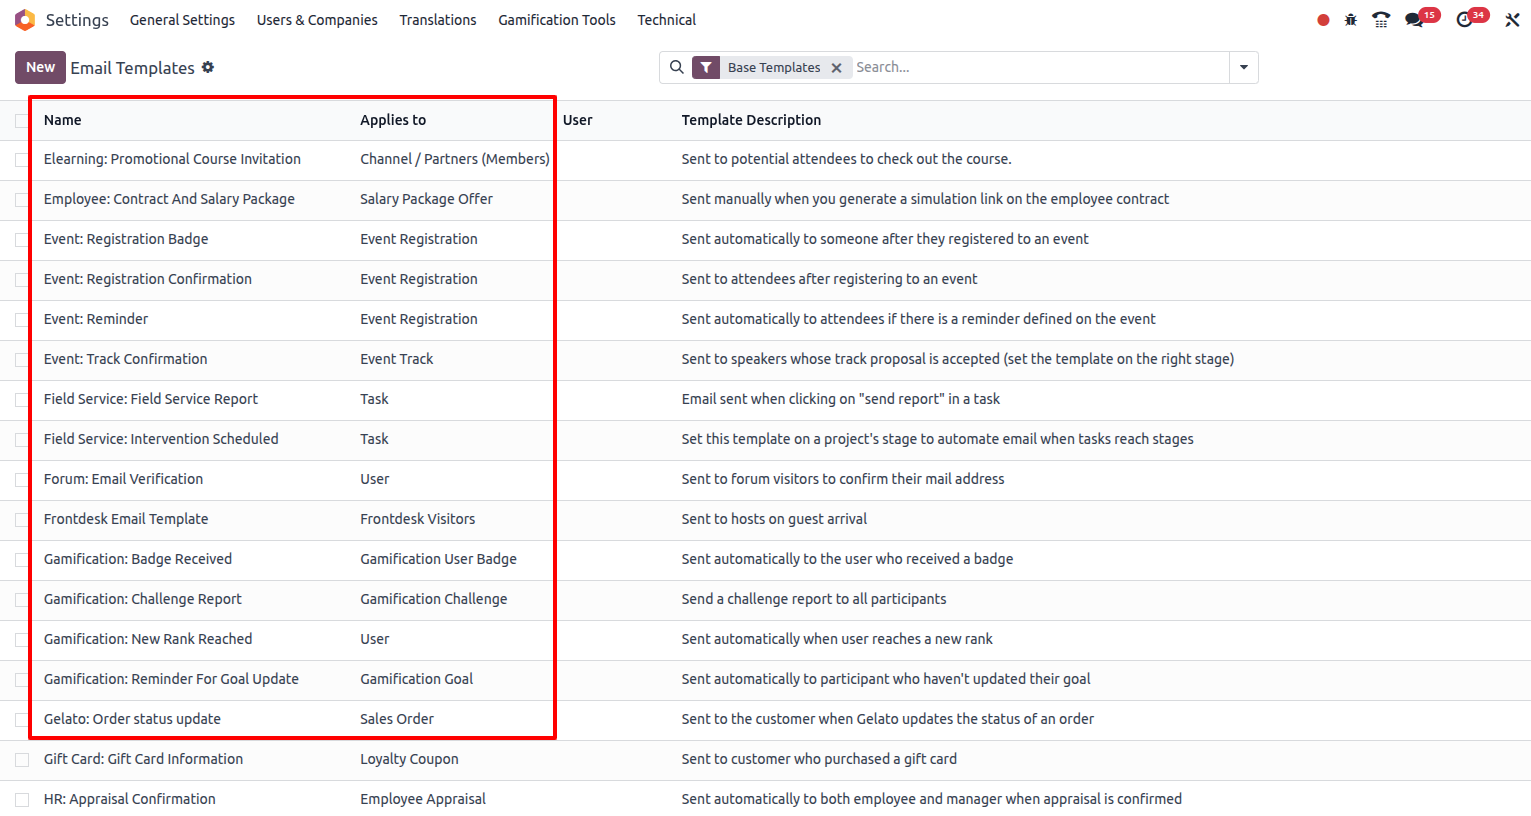Check the Elearning: Promotional Course Invitation row
The height and width of the screenshot is (816, 1531).
[22, 160]
